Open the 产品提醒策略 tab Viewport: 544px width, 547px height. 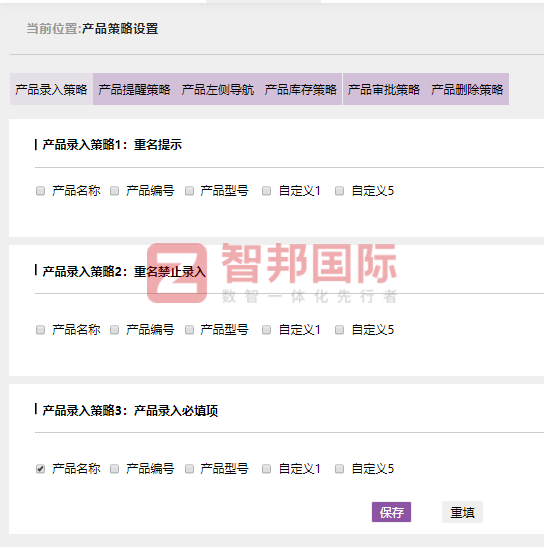pos(134,89)
